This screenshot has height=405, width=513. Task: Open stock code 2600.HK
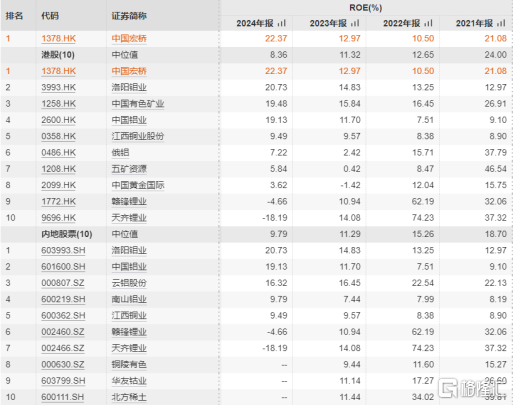[x=59, y=120]
